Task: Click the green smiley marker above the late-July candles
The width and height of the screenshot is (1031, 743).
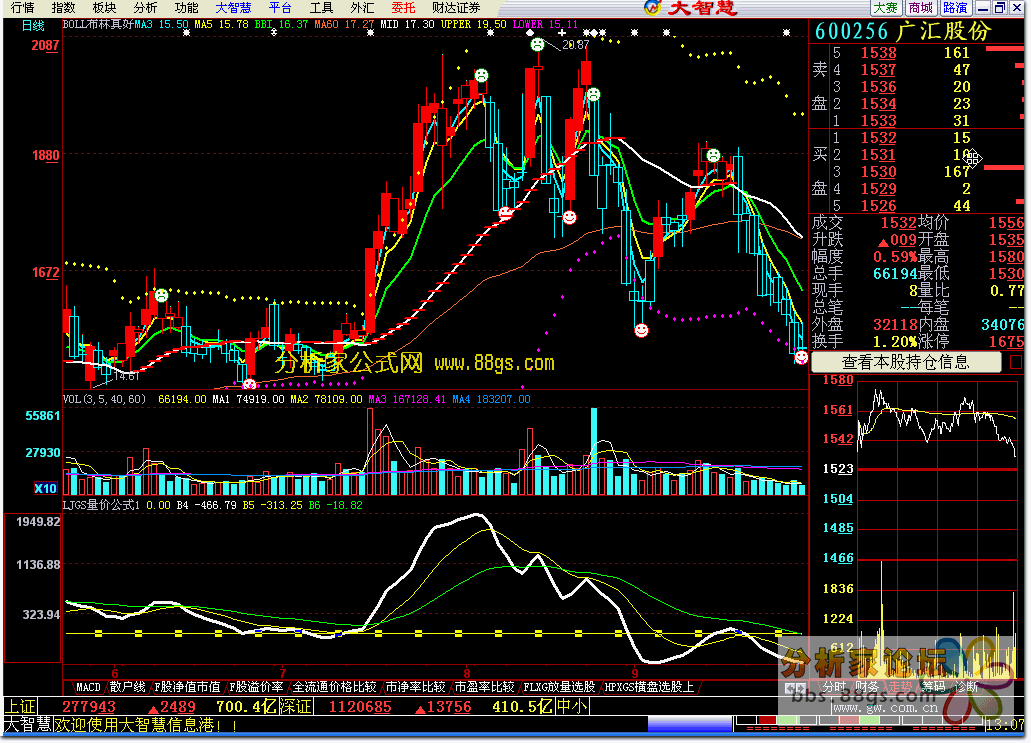Action: tap(482, 76)
